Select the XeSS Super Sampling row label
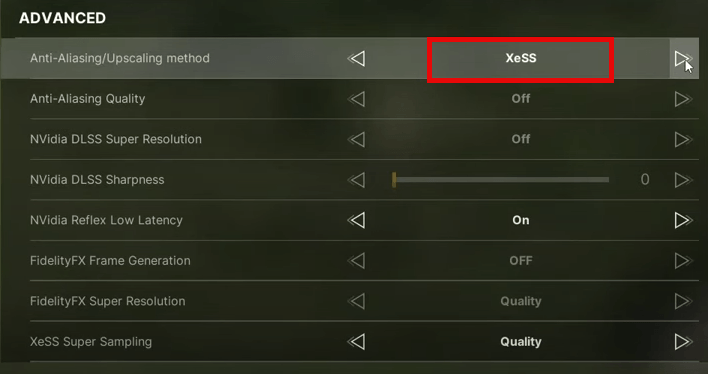The height and width of the screenshot is (374, 708). [x=91, y=342]
